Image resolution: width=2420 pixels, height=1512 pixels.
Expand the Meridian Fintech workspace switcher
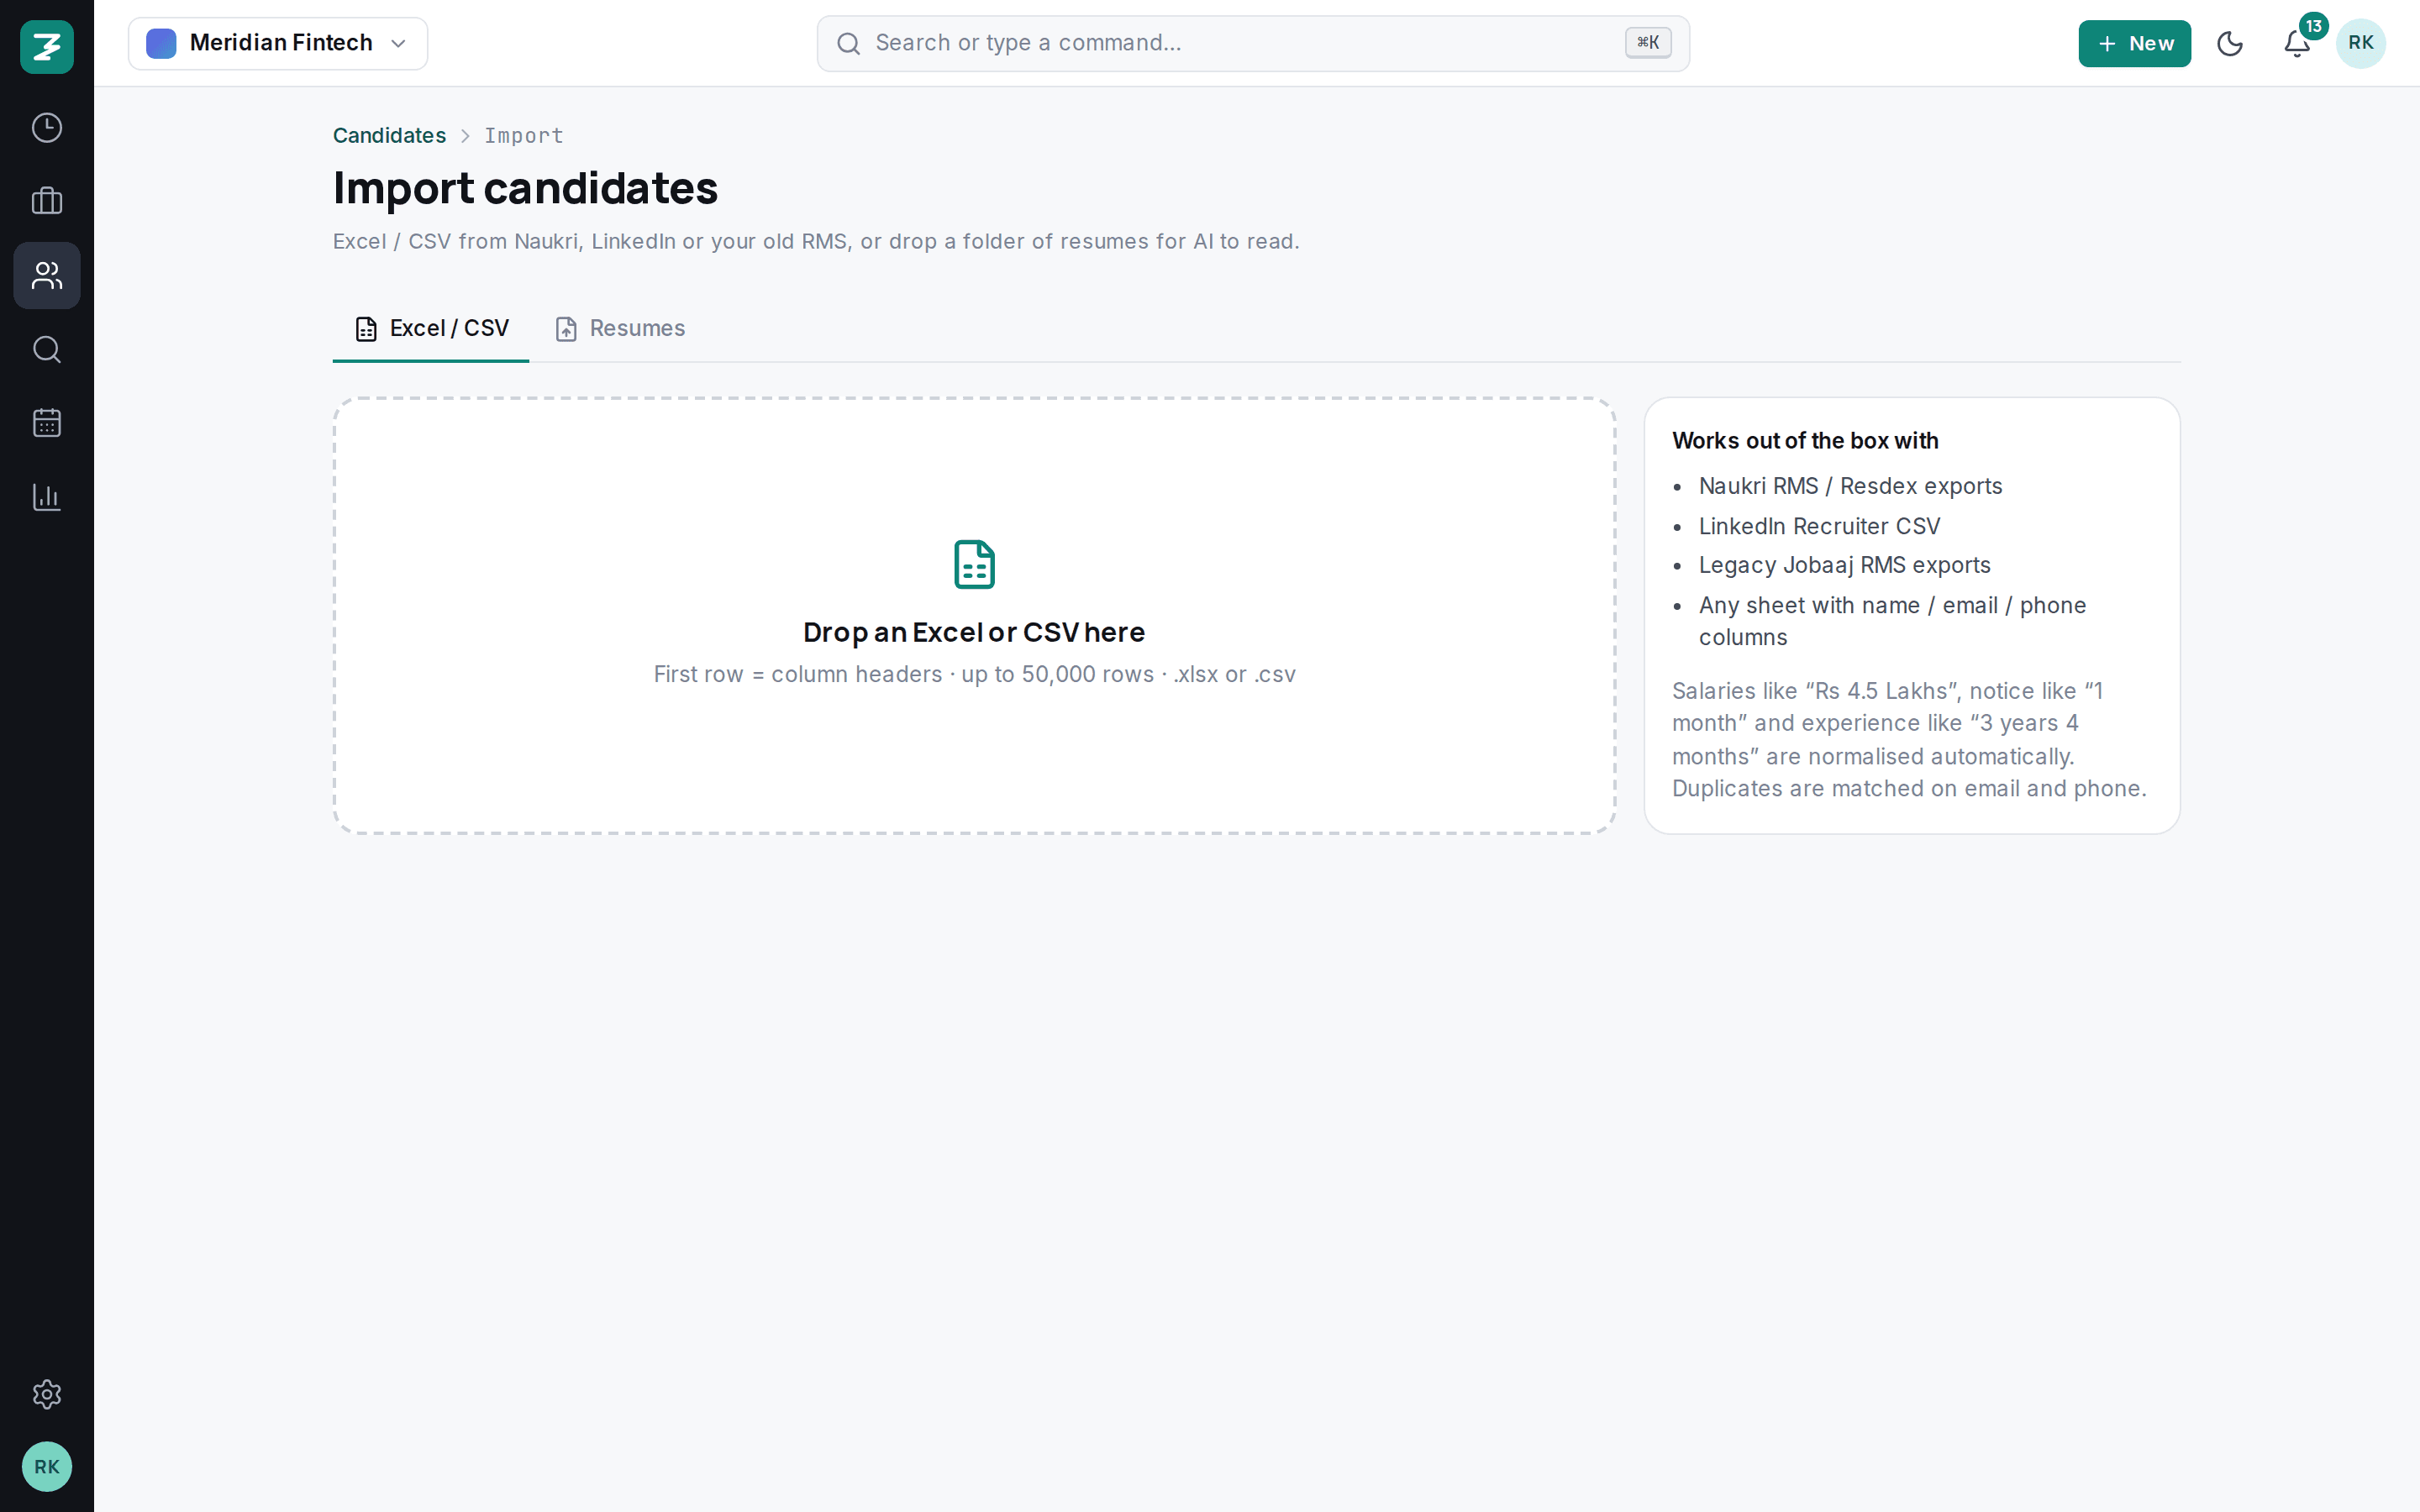pyautogui.click(x=278, y=43)
